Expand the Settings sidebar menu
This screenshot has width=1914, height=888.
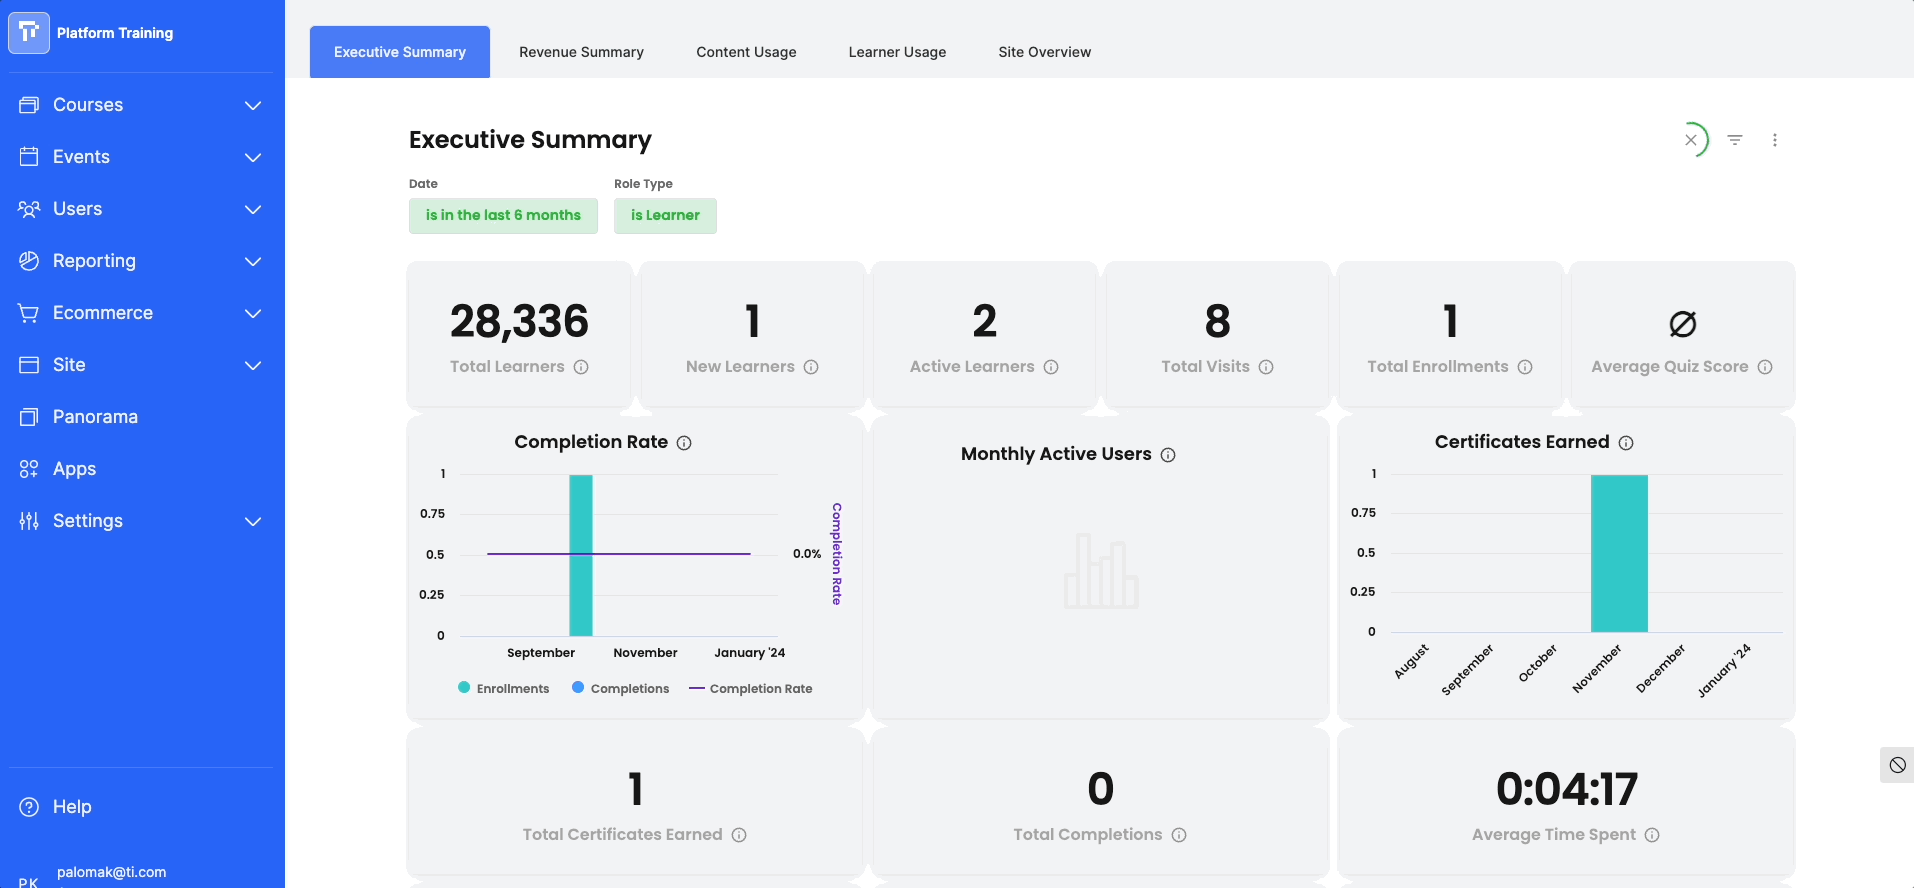coord(141,521)
